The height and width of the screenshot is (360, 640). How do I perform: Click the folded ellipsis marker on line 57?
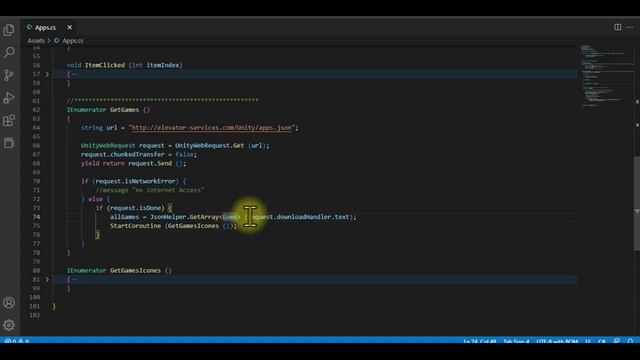(74, 74)
